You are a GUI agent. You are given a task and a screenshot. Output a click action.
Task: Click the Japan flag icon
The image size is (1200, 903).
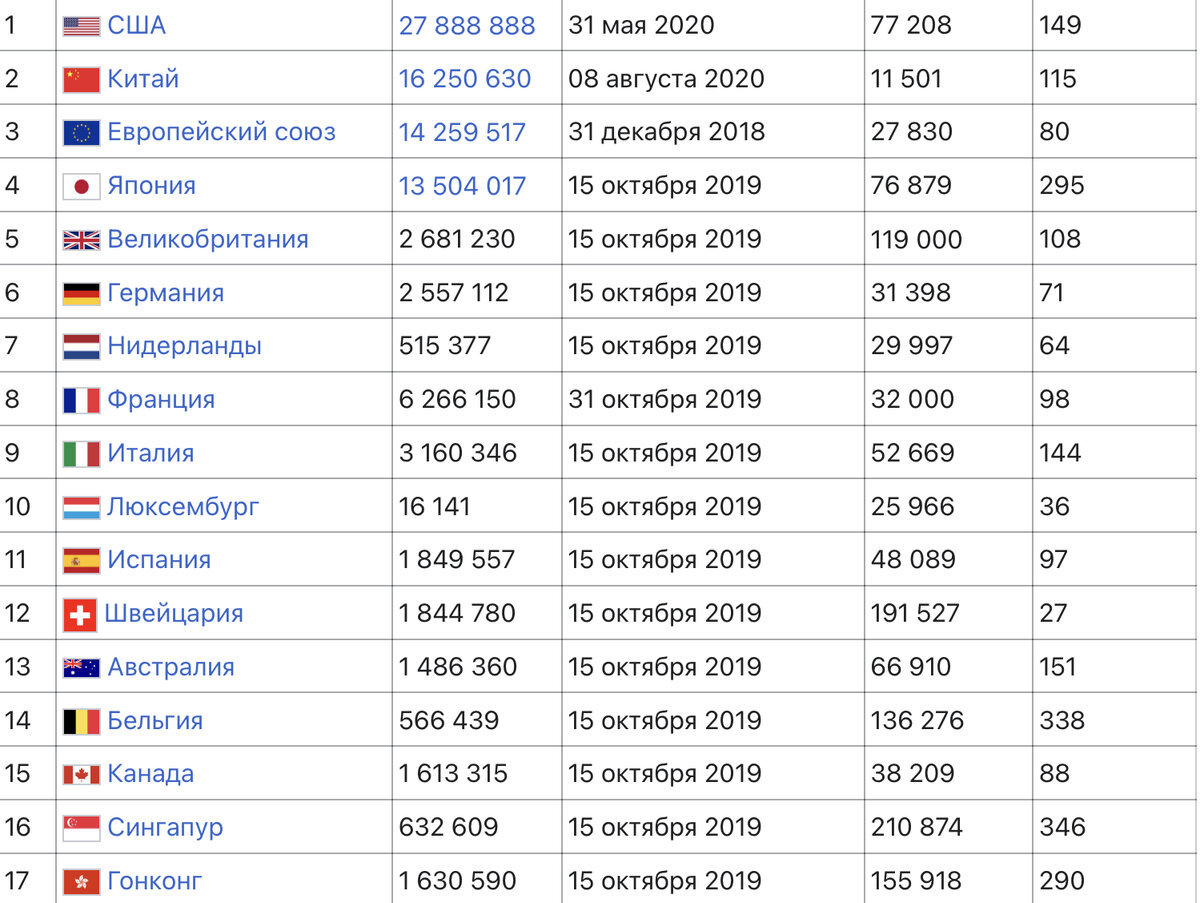[81, 186]
